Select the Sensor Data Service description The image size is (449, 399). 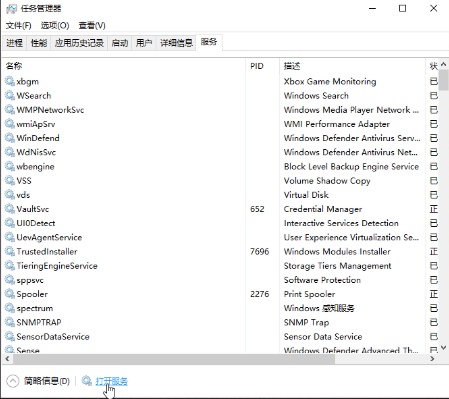pos(323,337)
